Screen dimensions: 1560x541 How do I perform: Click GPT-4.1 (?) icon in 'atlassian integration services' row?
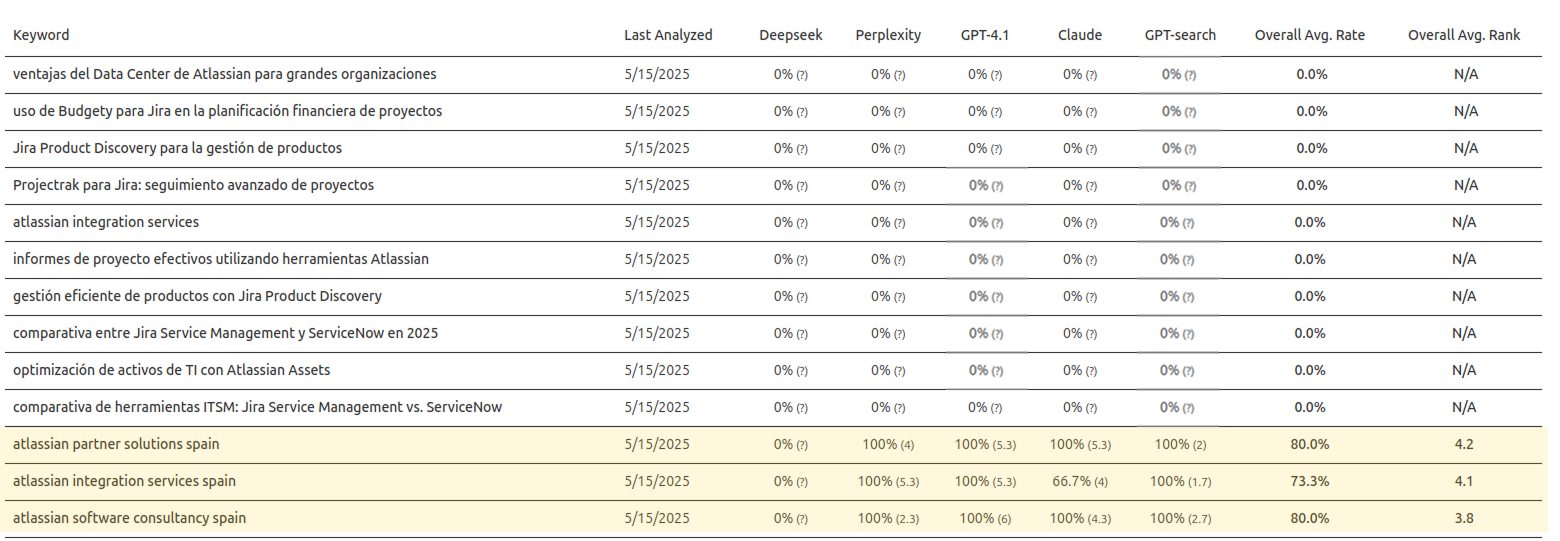pyautogui.click(x=996, y=223)
